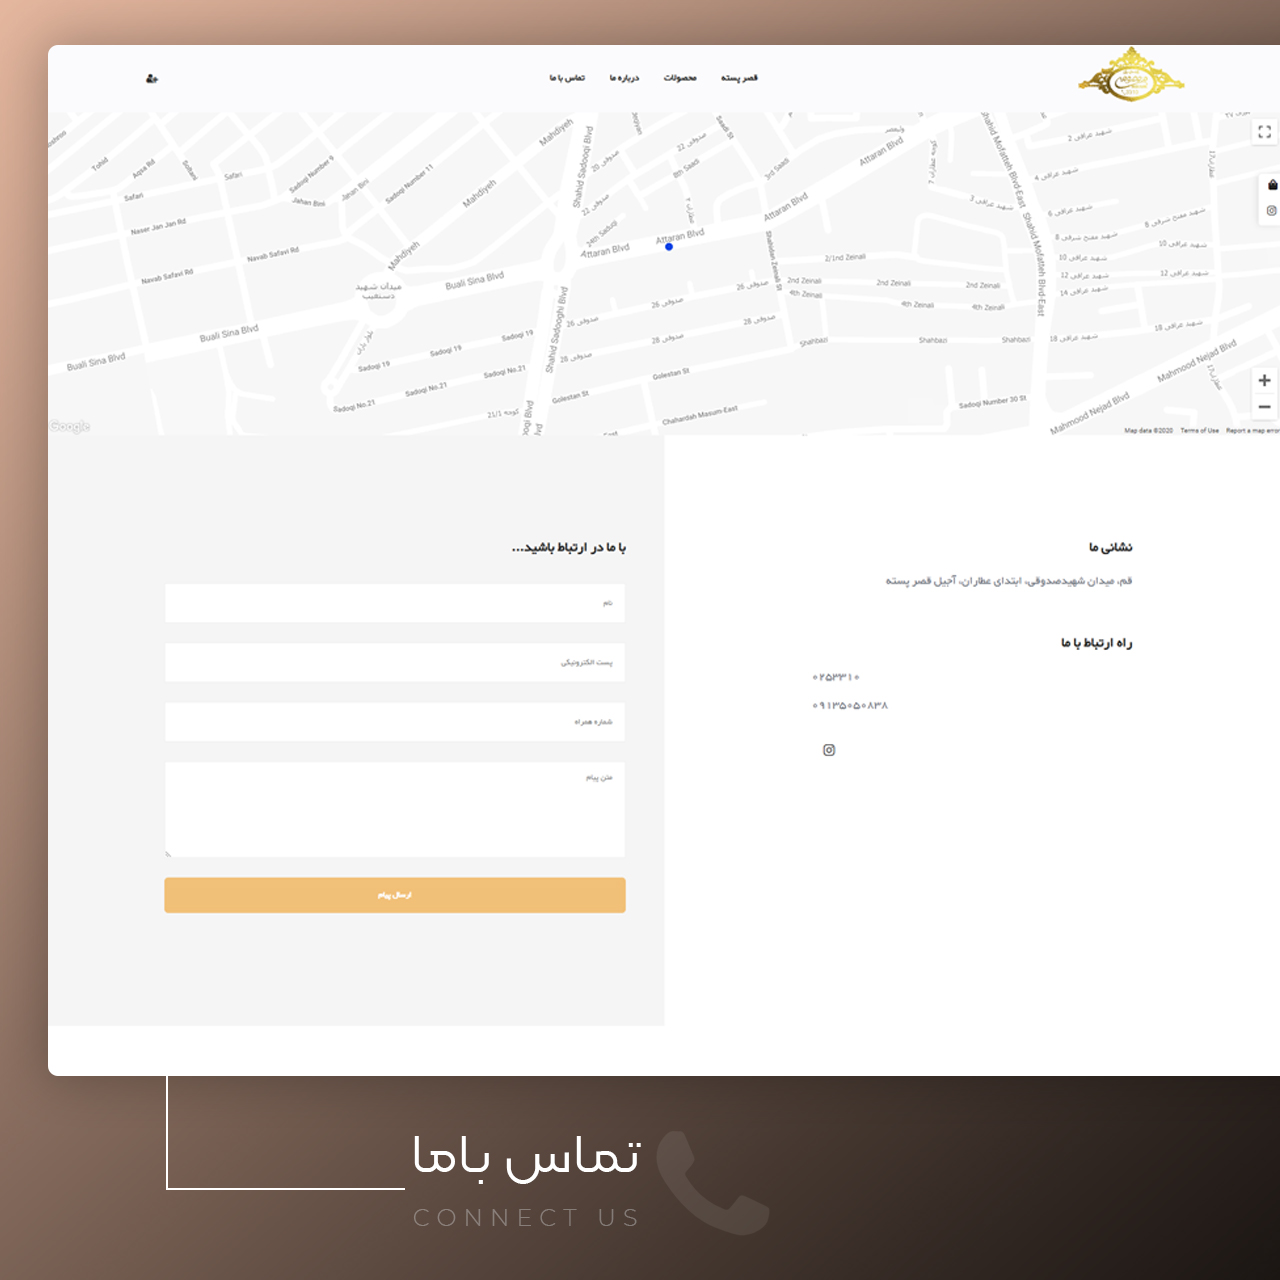
Task: Click the راه ارتباط با ما heading
Action: pos(1097,643)
